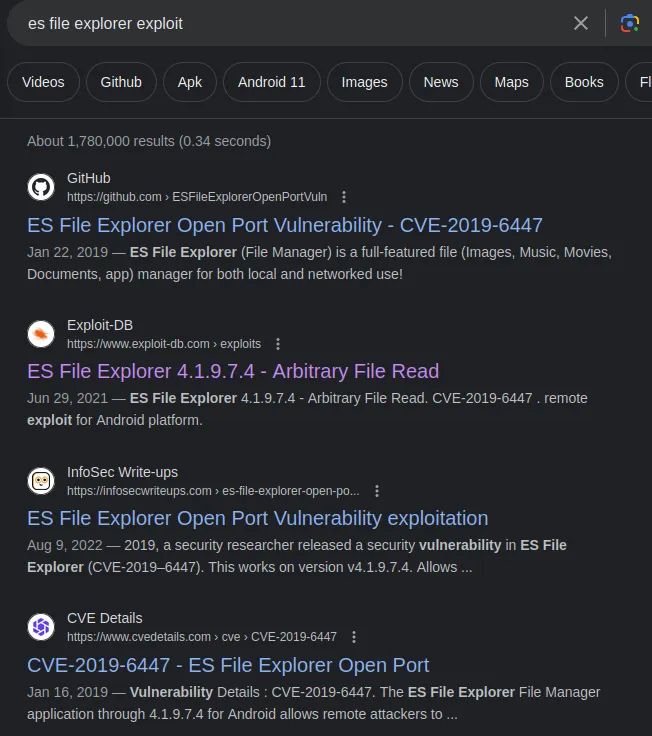The height and width of the screenshot is (736, 652).
Task: Open CVE-2019-6447 - ES File Explorer Open Port link
Action: pyautogui.click(x=228, y=665)
